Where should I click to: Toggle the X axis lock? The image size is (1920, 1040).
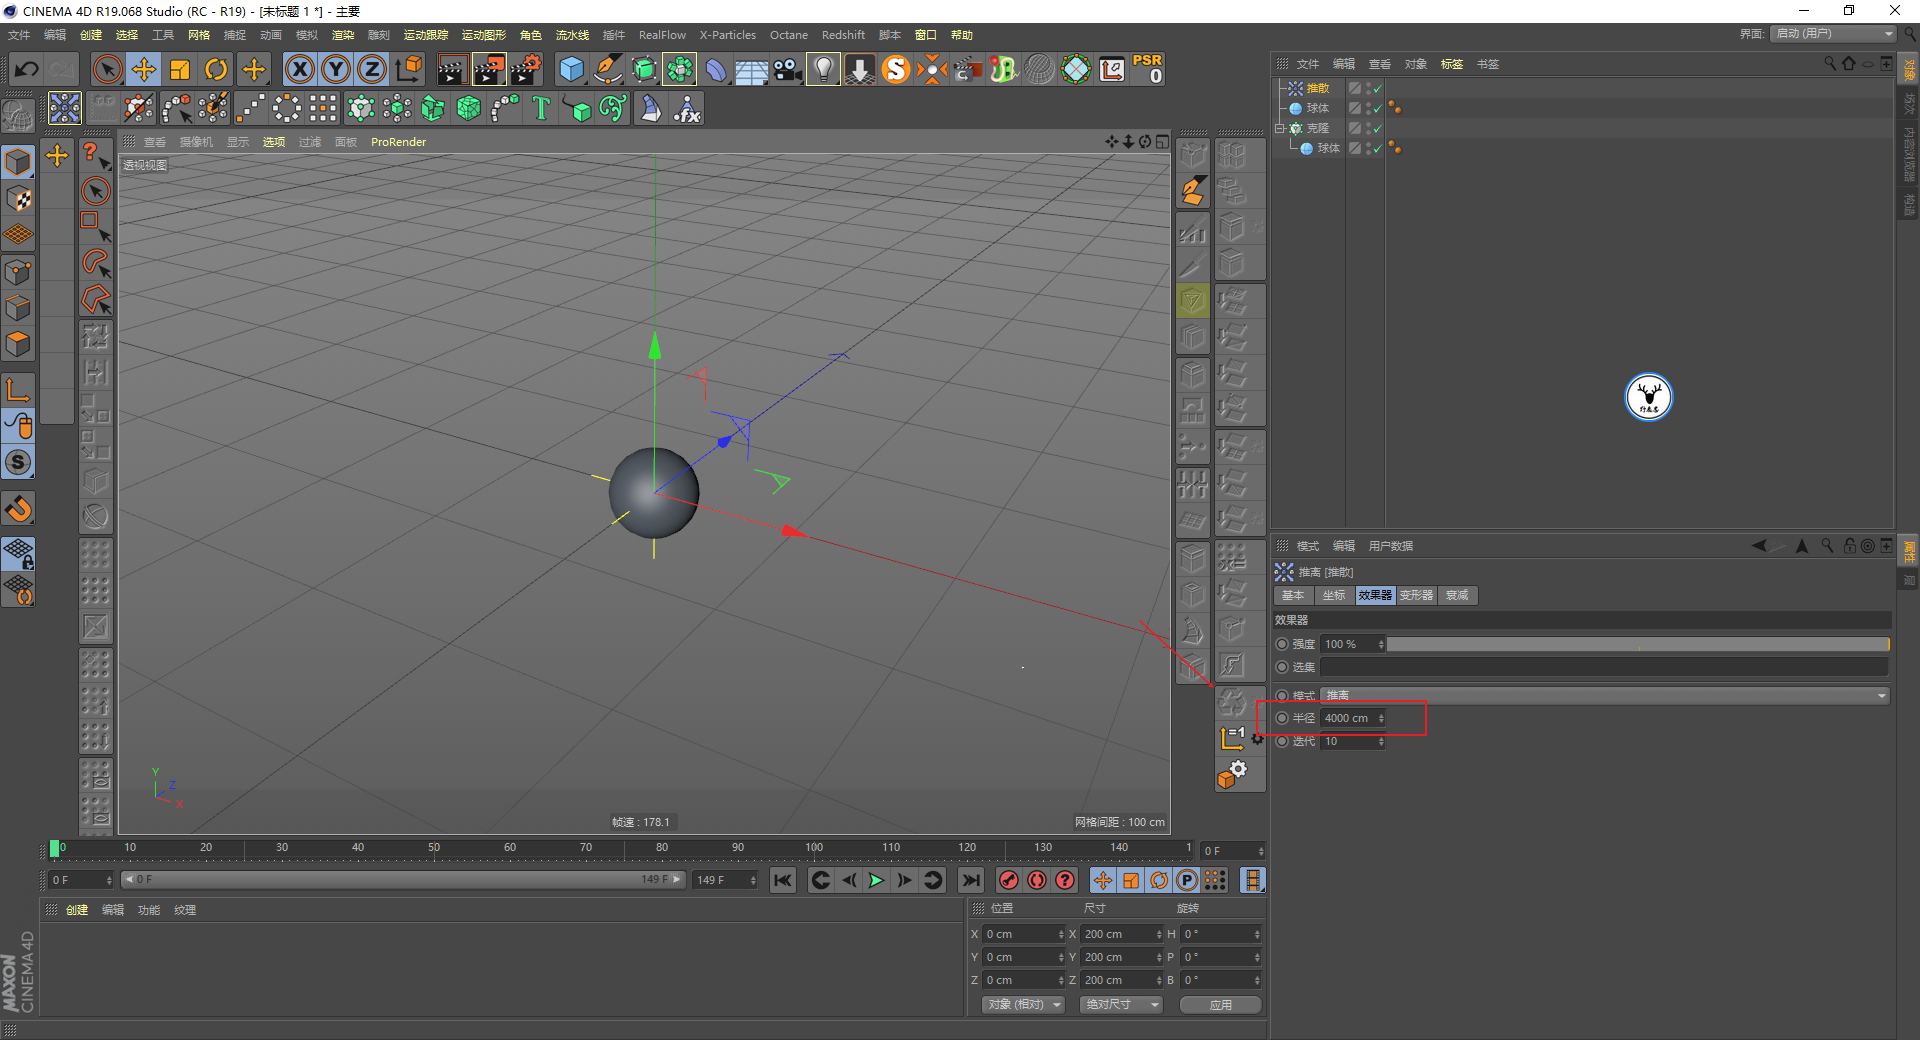point(300,69)
